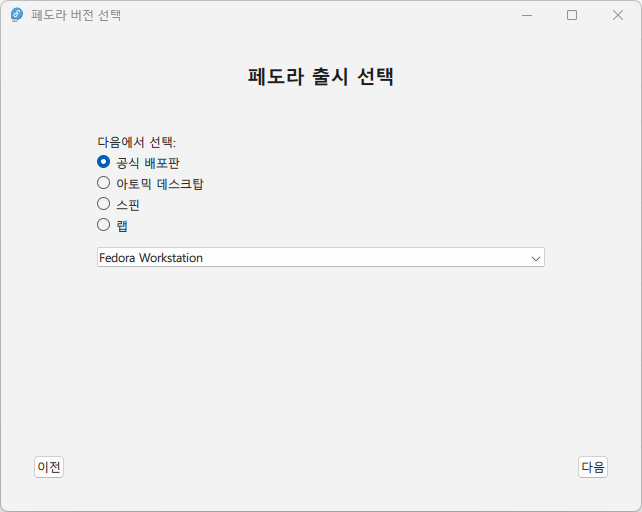Click the 페도라 버전 선택 title text
The image size is (642, 512).
pyautogui.click(x=76, y=15)
